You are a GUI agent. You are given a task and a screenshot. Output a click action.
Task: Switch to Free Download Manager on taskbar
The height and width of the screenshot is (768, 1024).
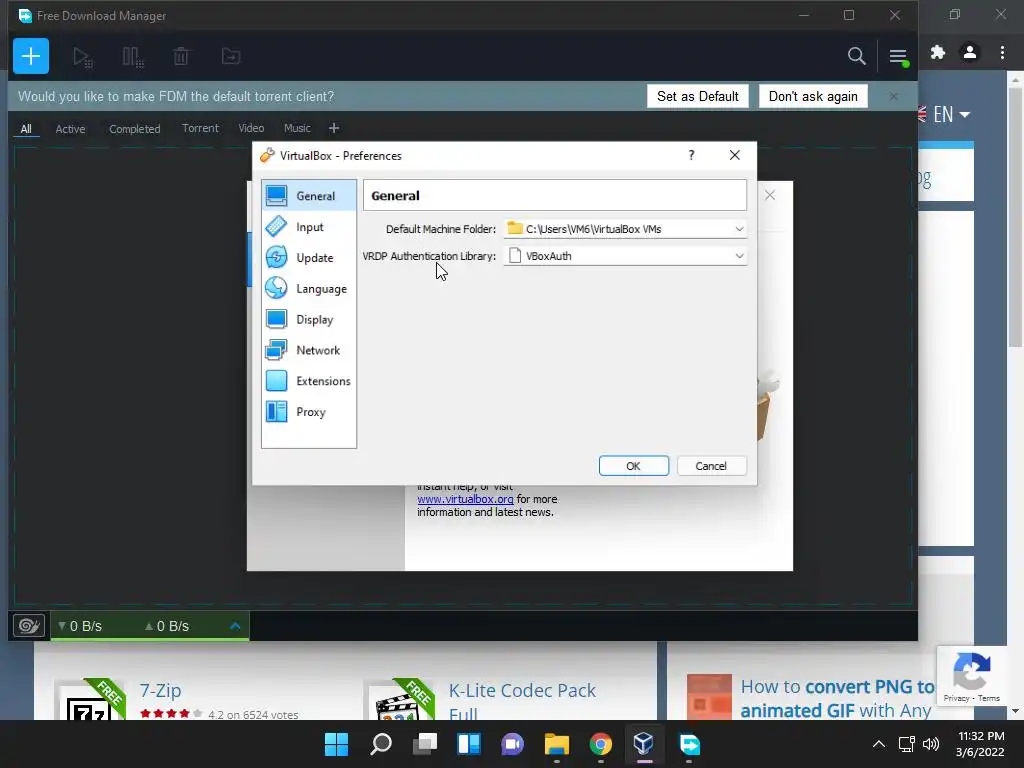click(x=689, y=744)
